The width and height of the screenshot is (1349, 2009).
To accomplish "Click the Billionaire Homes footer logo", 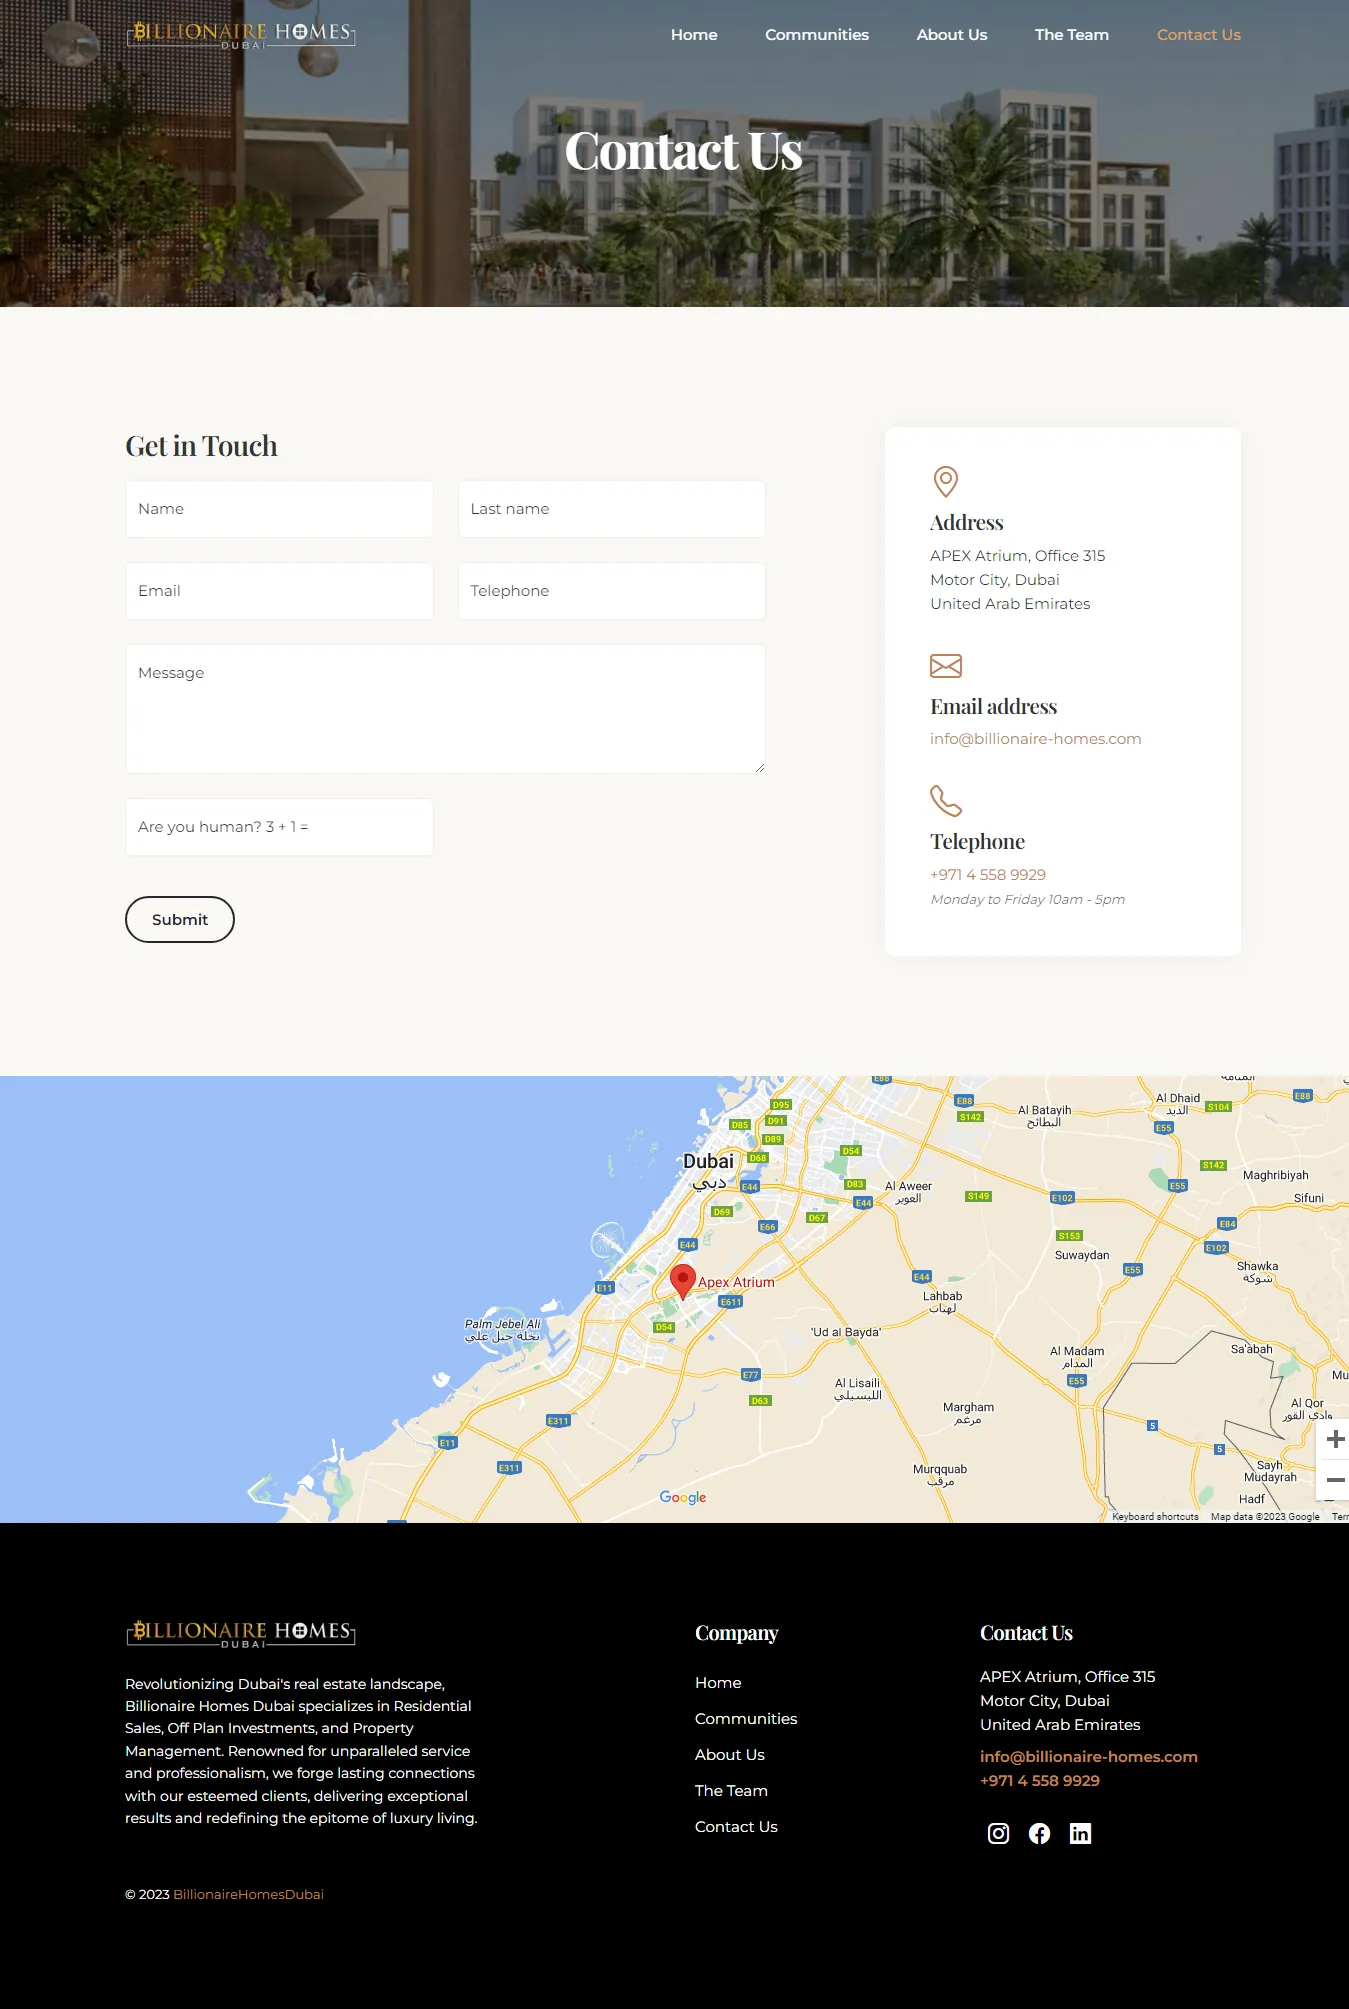I will coord(241,1634).
